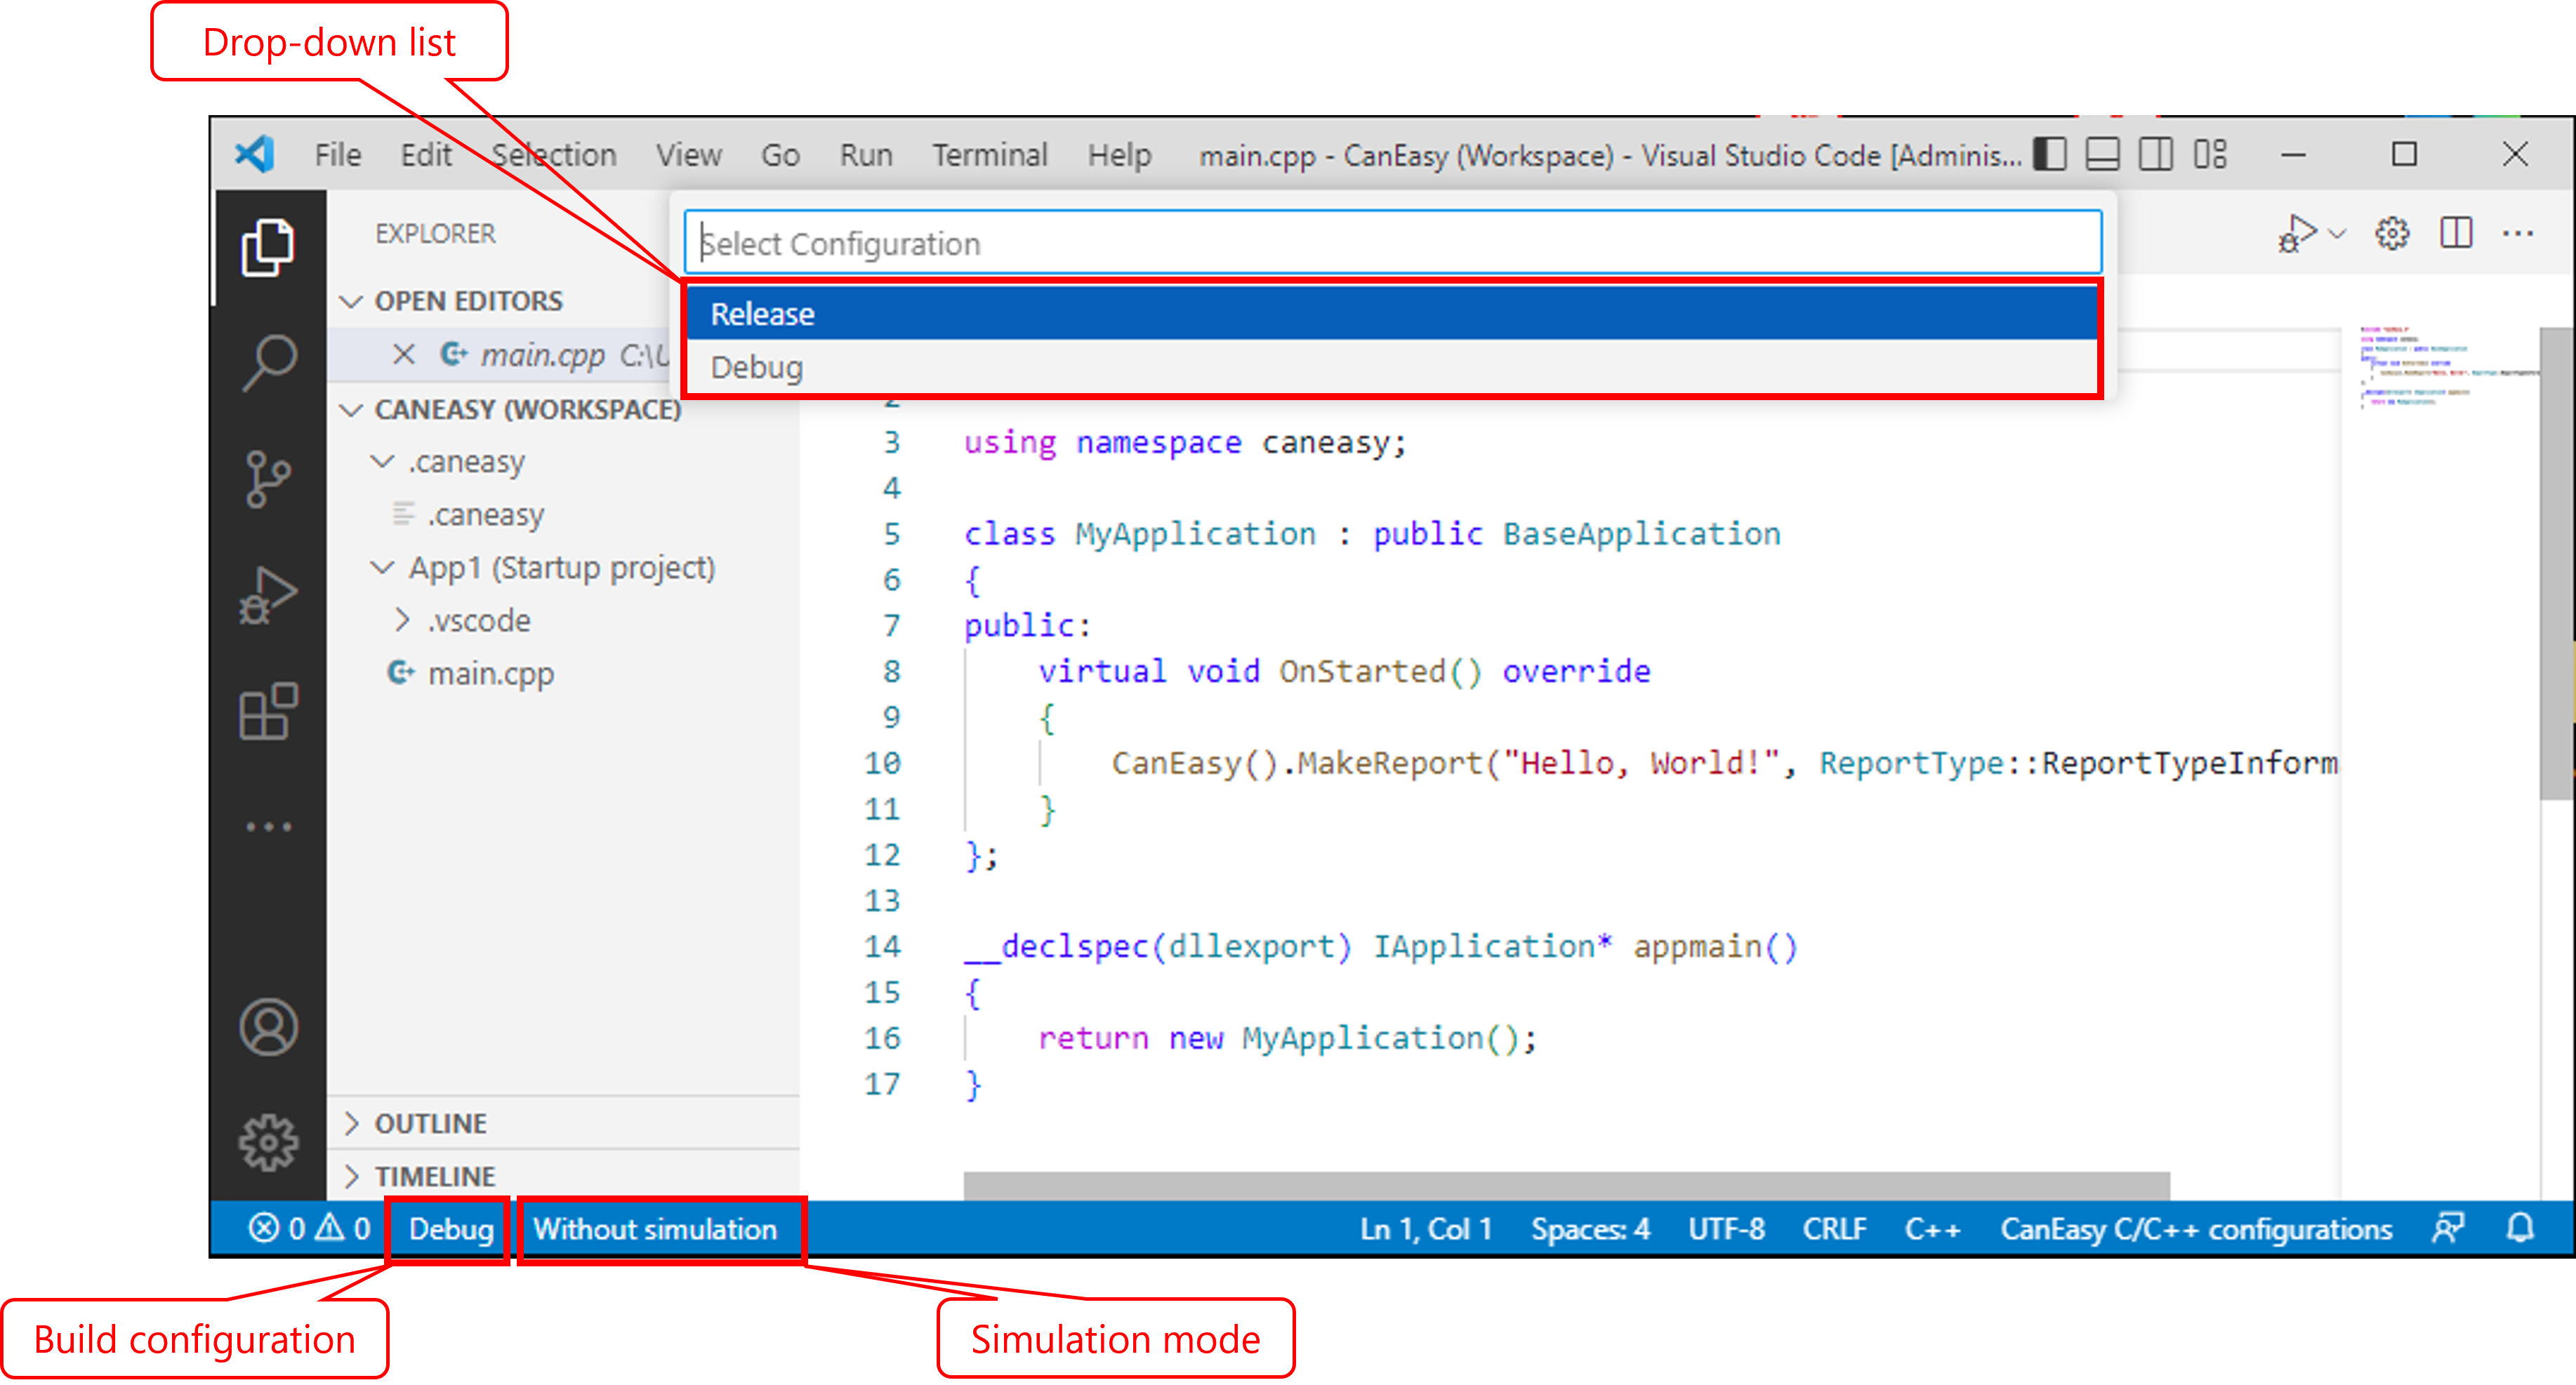
Task: Open the View menu
Action: click(688, 155)
